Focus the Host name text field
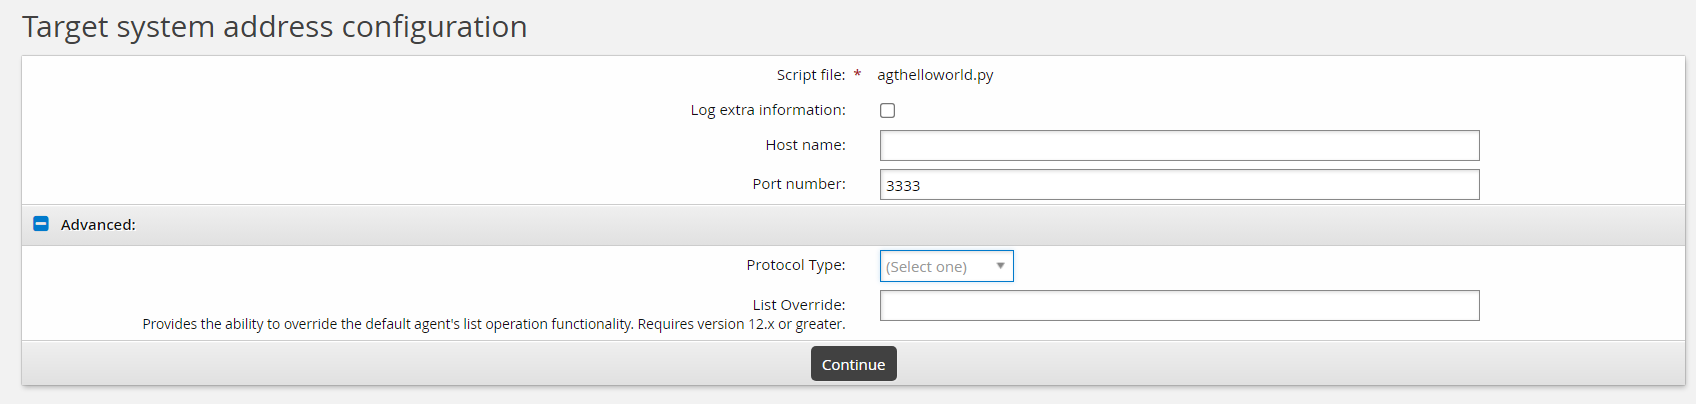This screenshot has width=1696, height=404. 1179,146
